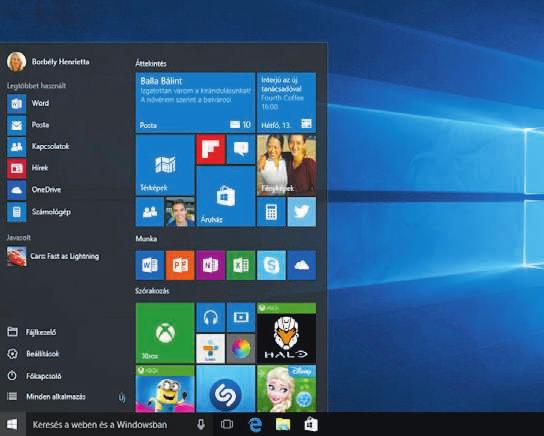Open Minion game tile
This screenshot has width=544, height=436.
point(165,388)
